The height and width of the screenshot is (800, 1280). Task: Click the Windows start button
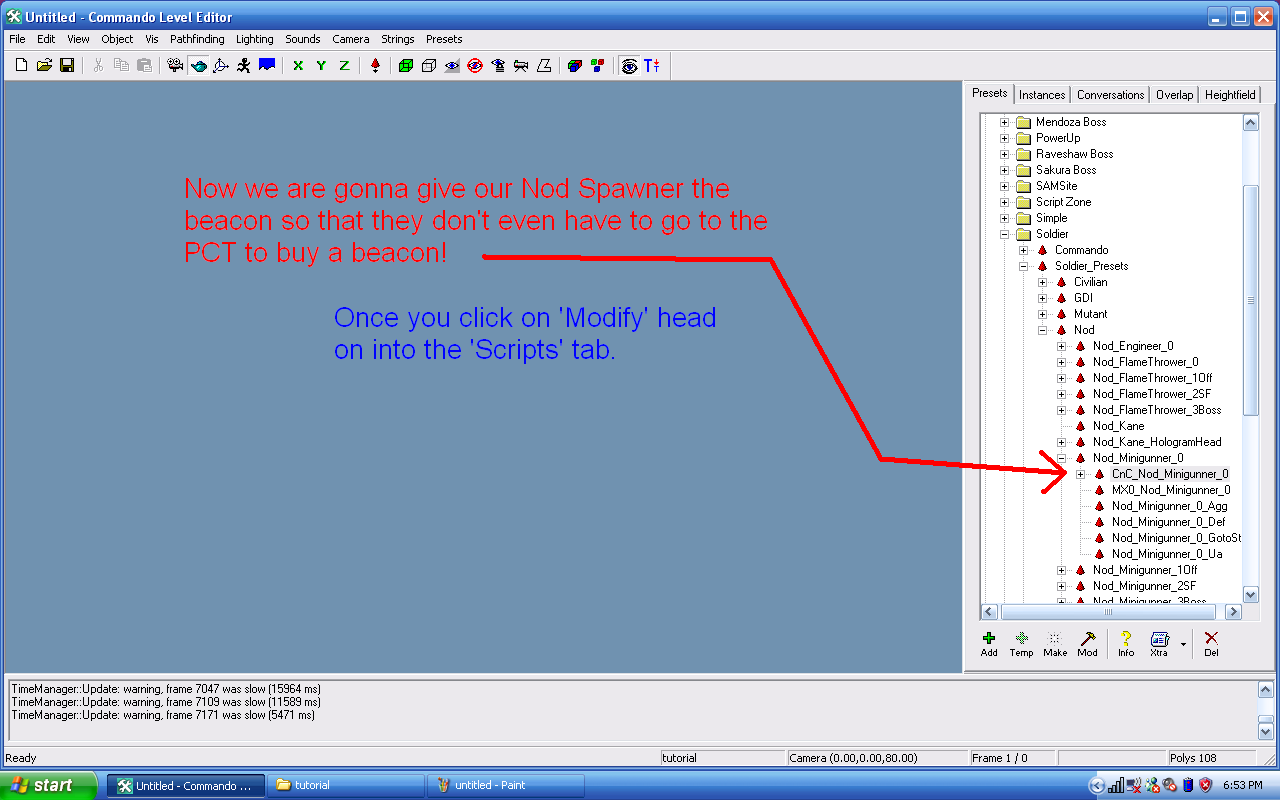pos(49,785)
